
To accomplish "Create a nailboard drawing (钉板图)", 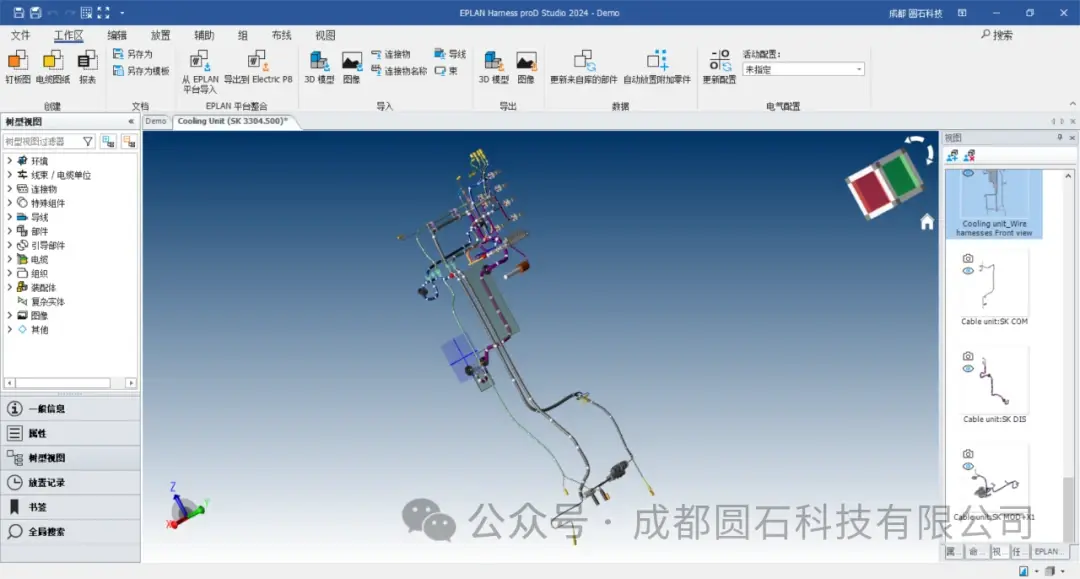I will [x=18, y=67].
